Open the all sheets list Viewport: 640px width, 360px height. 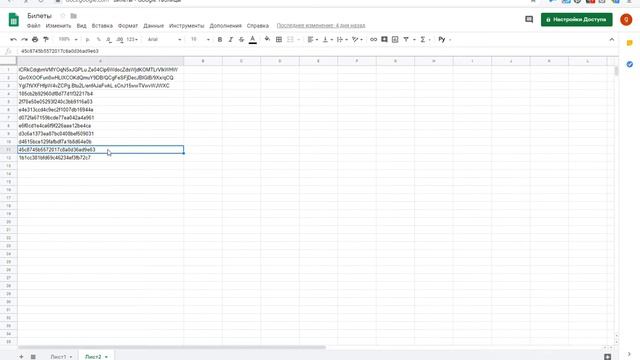[33, 357]
